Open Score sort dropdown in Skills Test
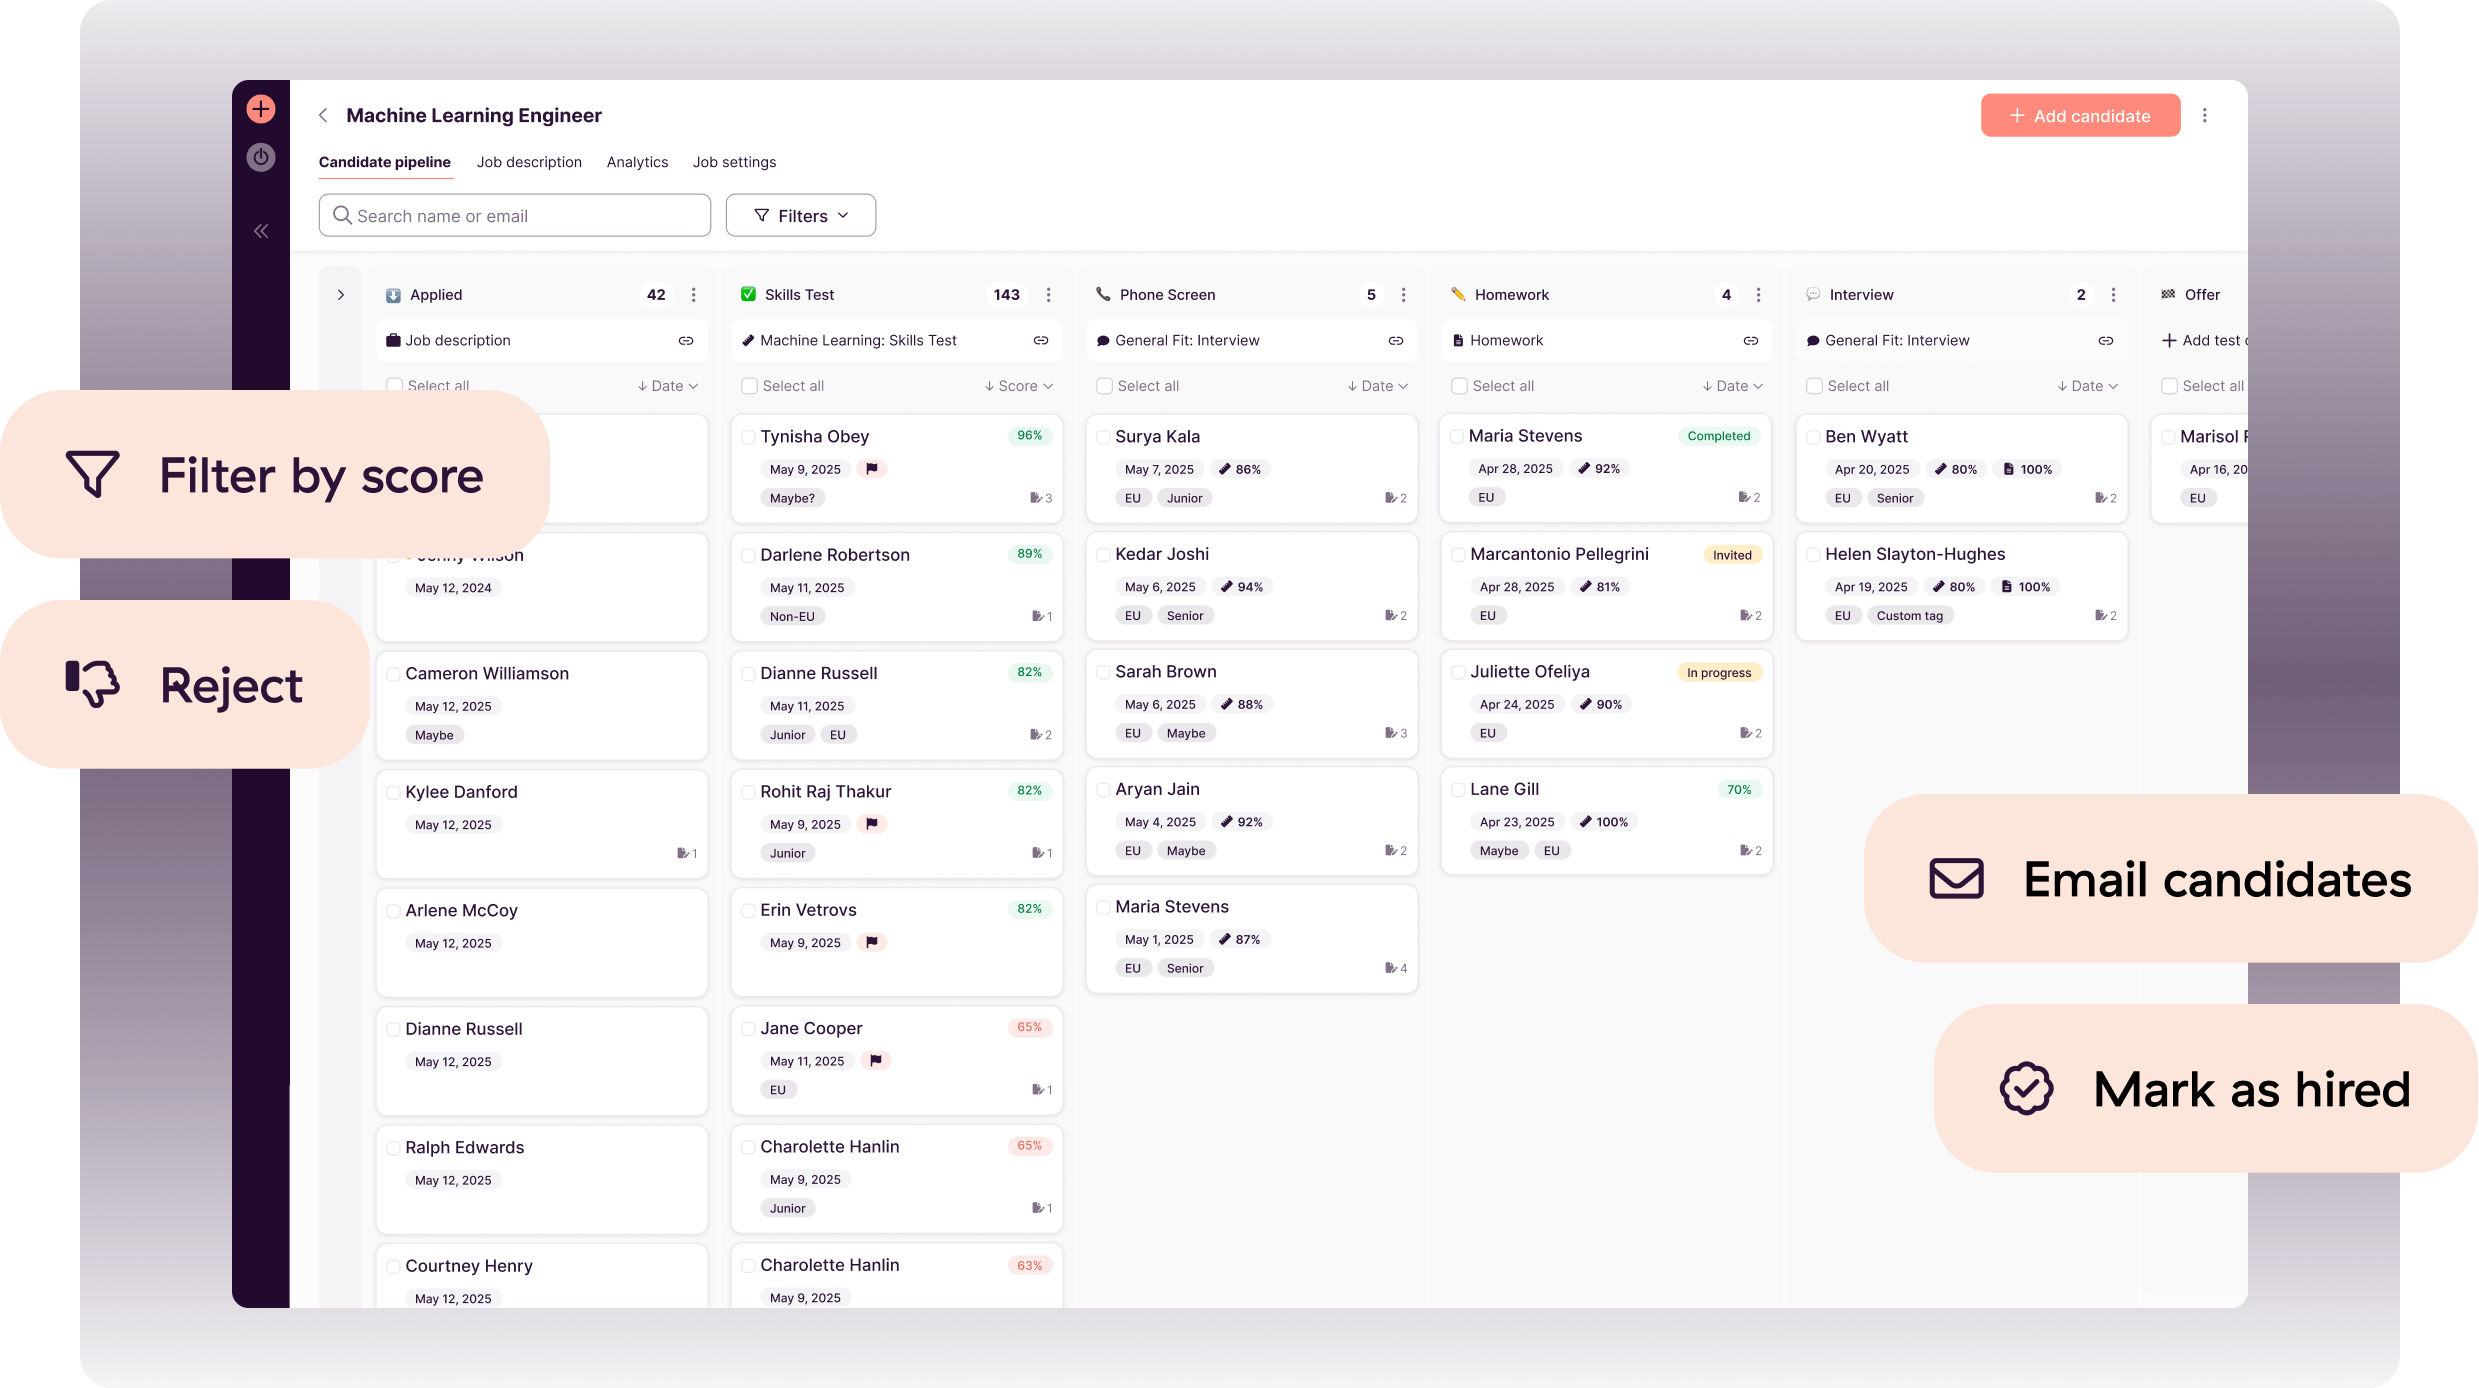 point(1018,386)
